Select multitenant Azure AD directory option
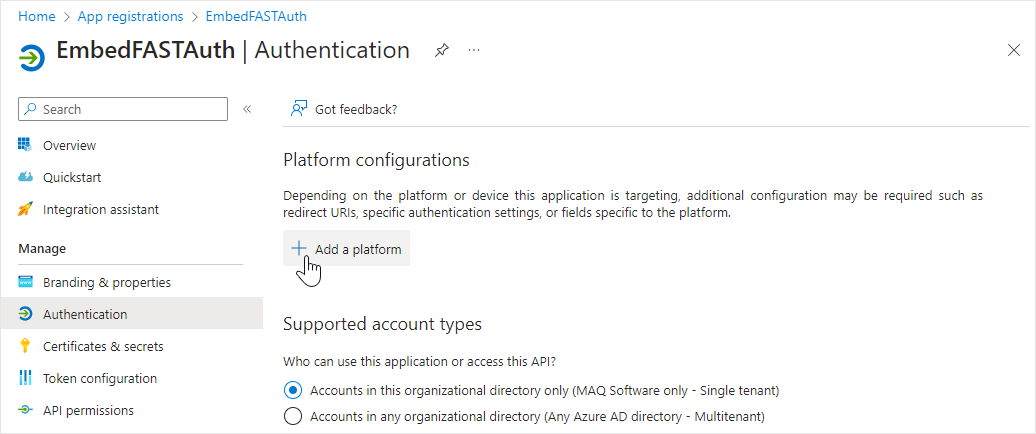 pyautogui.click(x=293, y=416)
